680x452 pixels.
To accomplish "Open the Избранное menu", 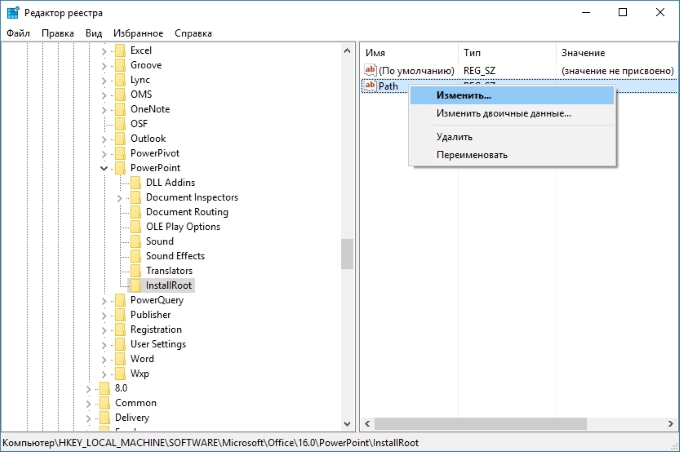I will (x=138, y=33).
